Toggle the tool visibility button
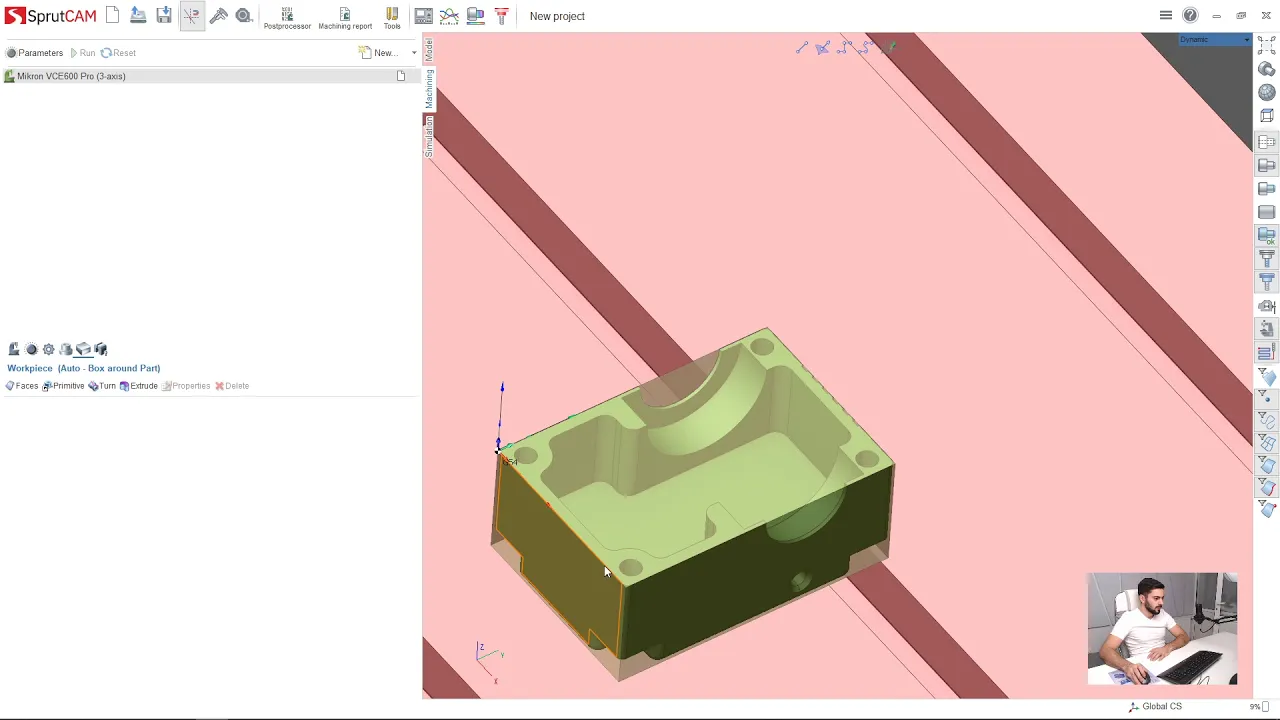This screenshot has height=720, width=1280. click(x=1267, y=259)
